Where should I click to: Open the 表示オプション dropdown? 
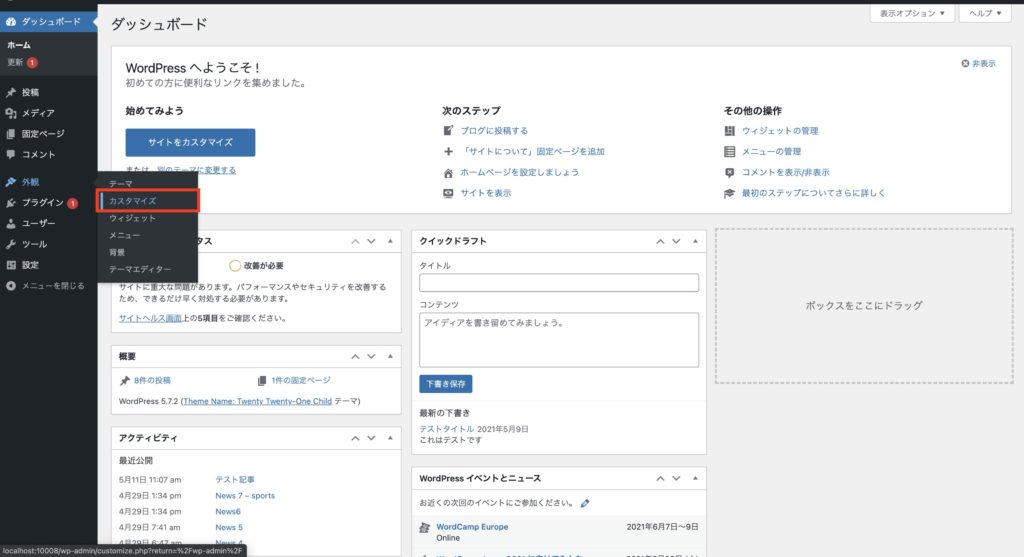point(912,13)
